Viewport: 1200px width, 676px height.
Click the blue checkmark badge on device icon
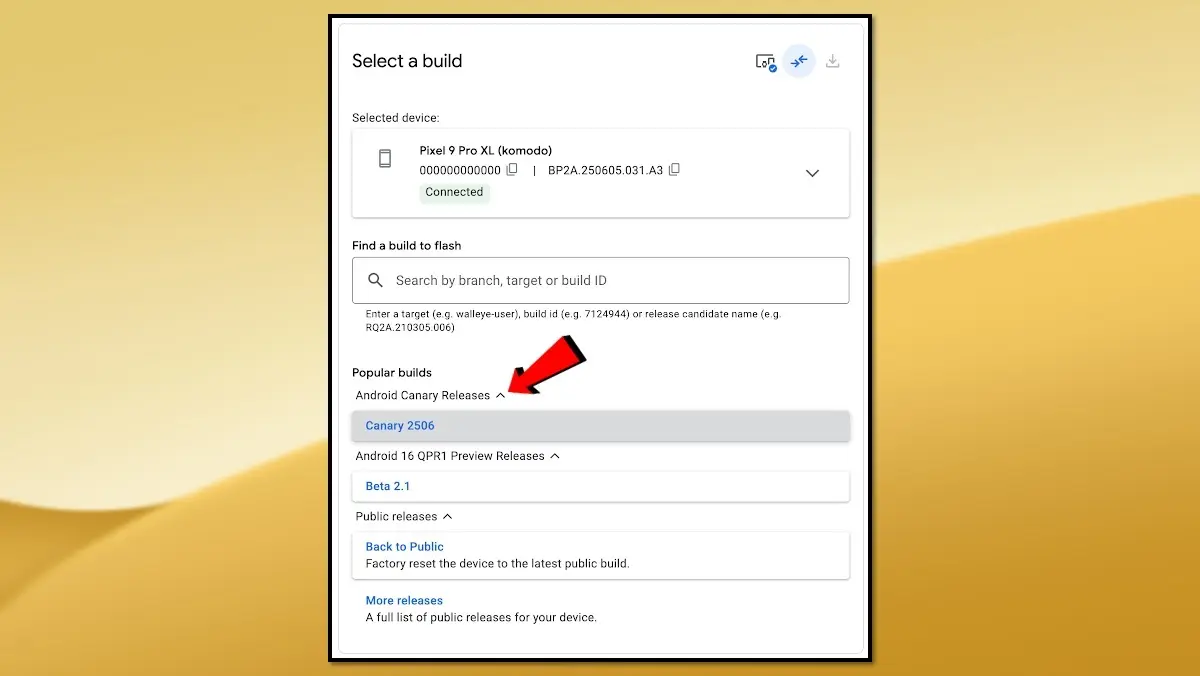772,67
